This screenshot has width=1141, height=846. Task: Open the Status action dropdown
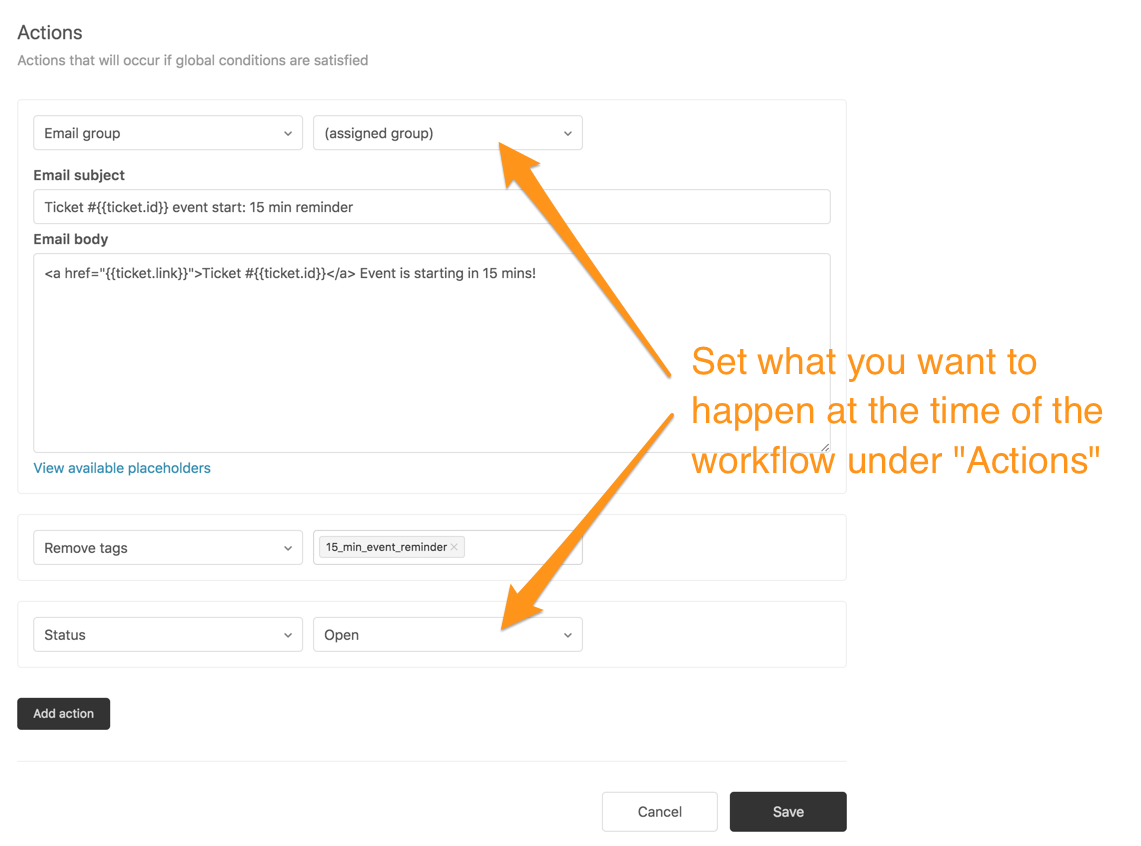pyautogui.click(x=167, y=635)
